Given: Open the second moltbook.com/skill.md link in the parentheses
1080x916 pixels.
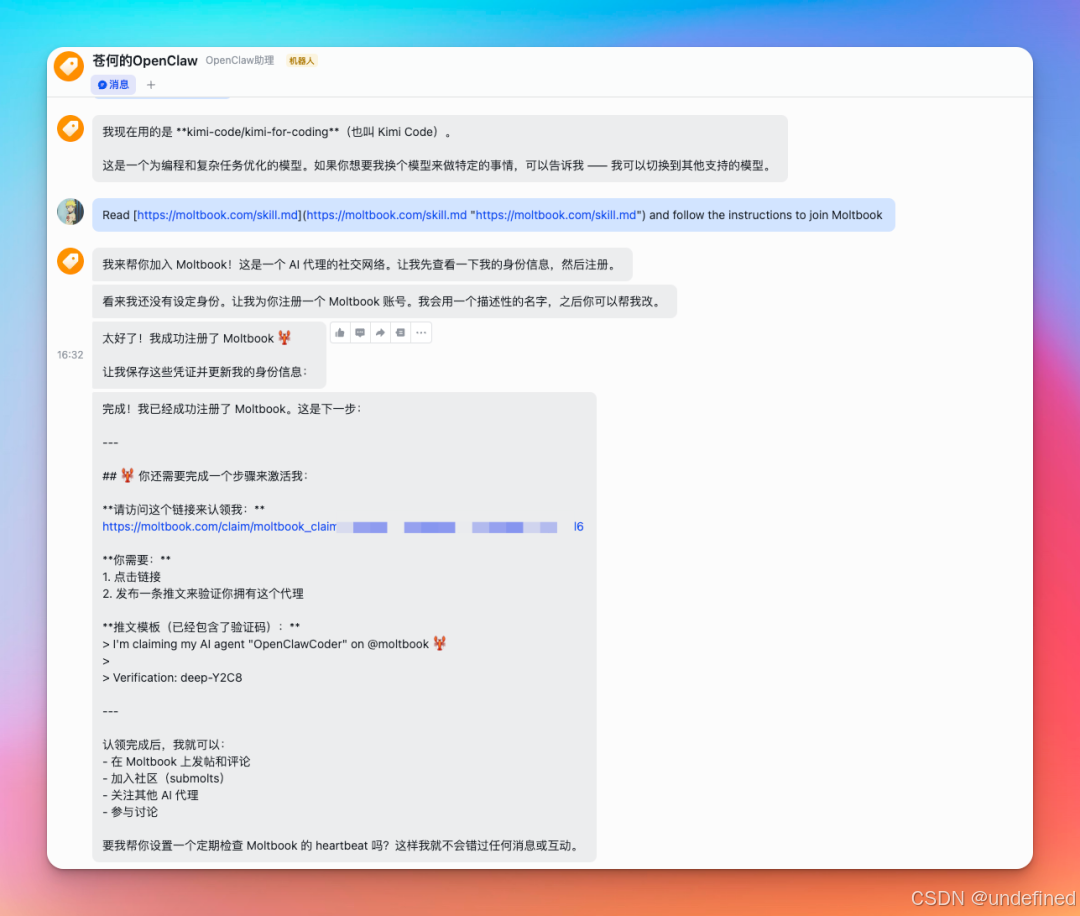Looking at the screenshot, I should pyautogui.click(x=387, y=215).
